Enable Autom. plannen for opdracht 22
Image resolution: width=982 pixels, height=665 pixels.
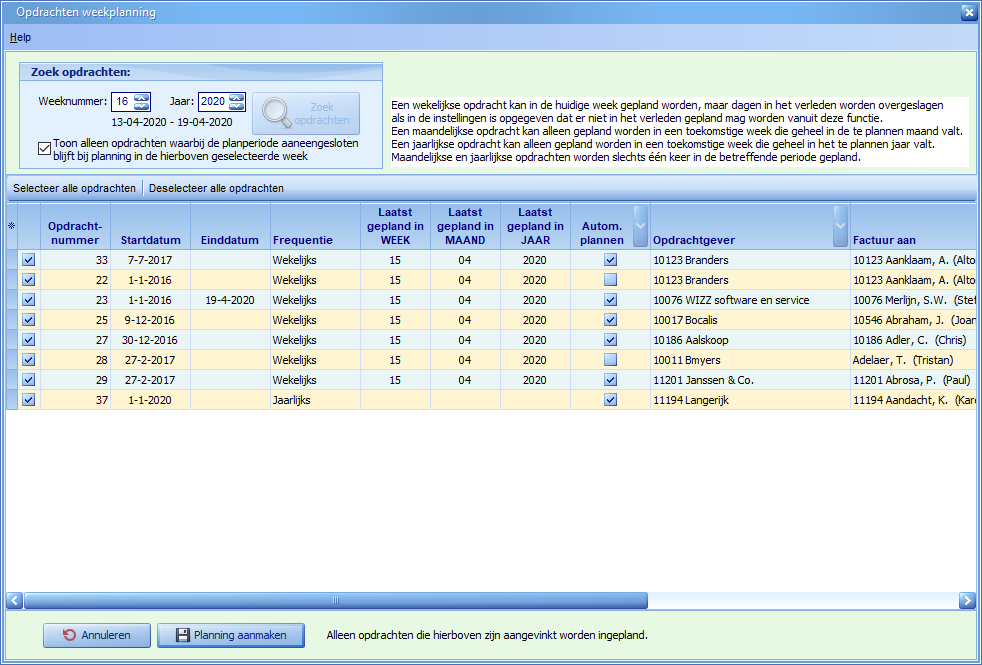click(611, 280)
